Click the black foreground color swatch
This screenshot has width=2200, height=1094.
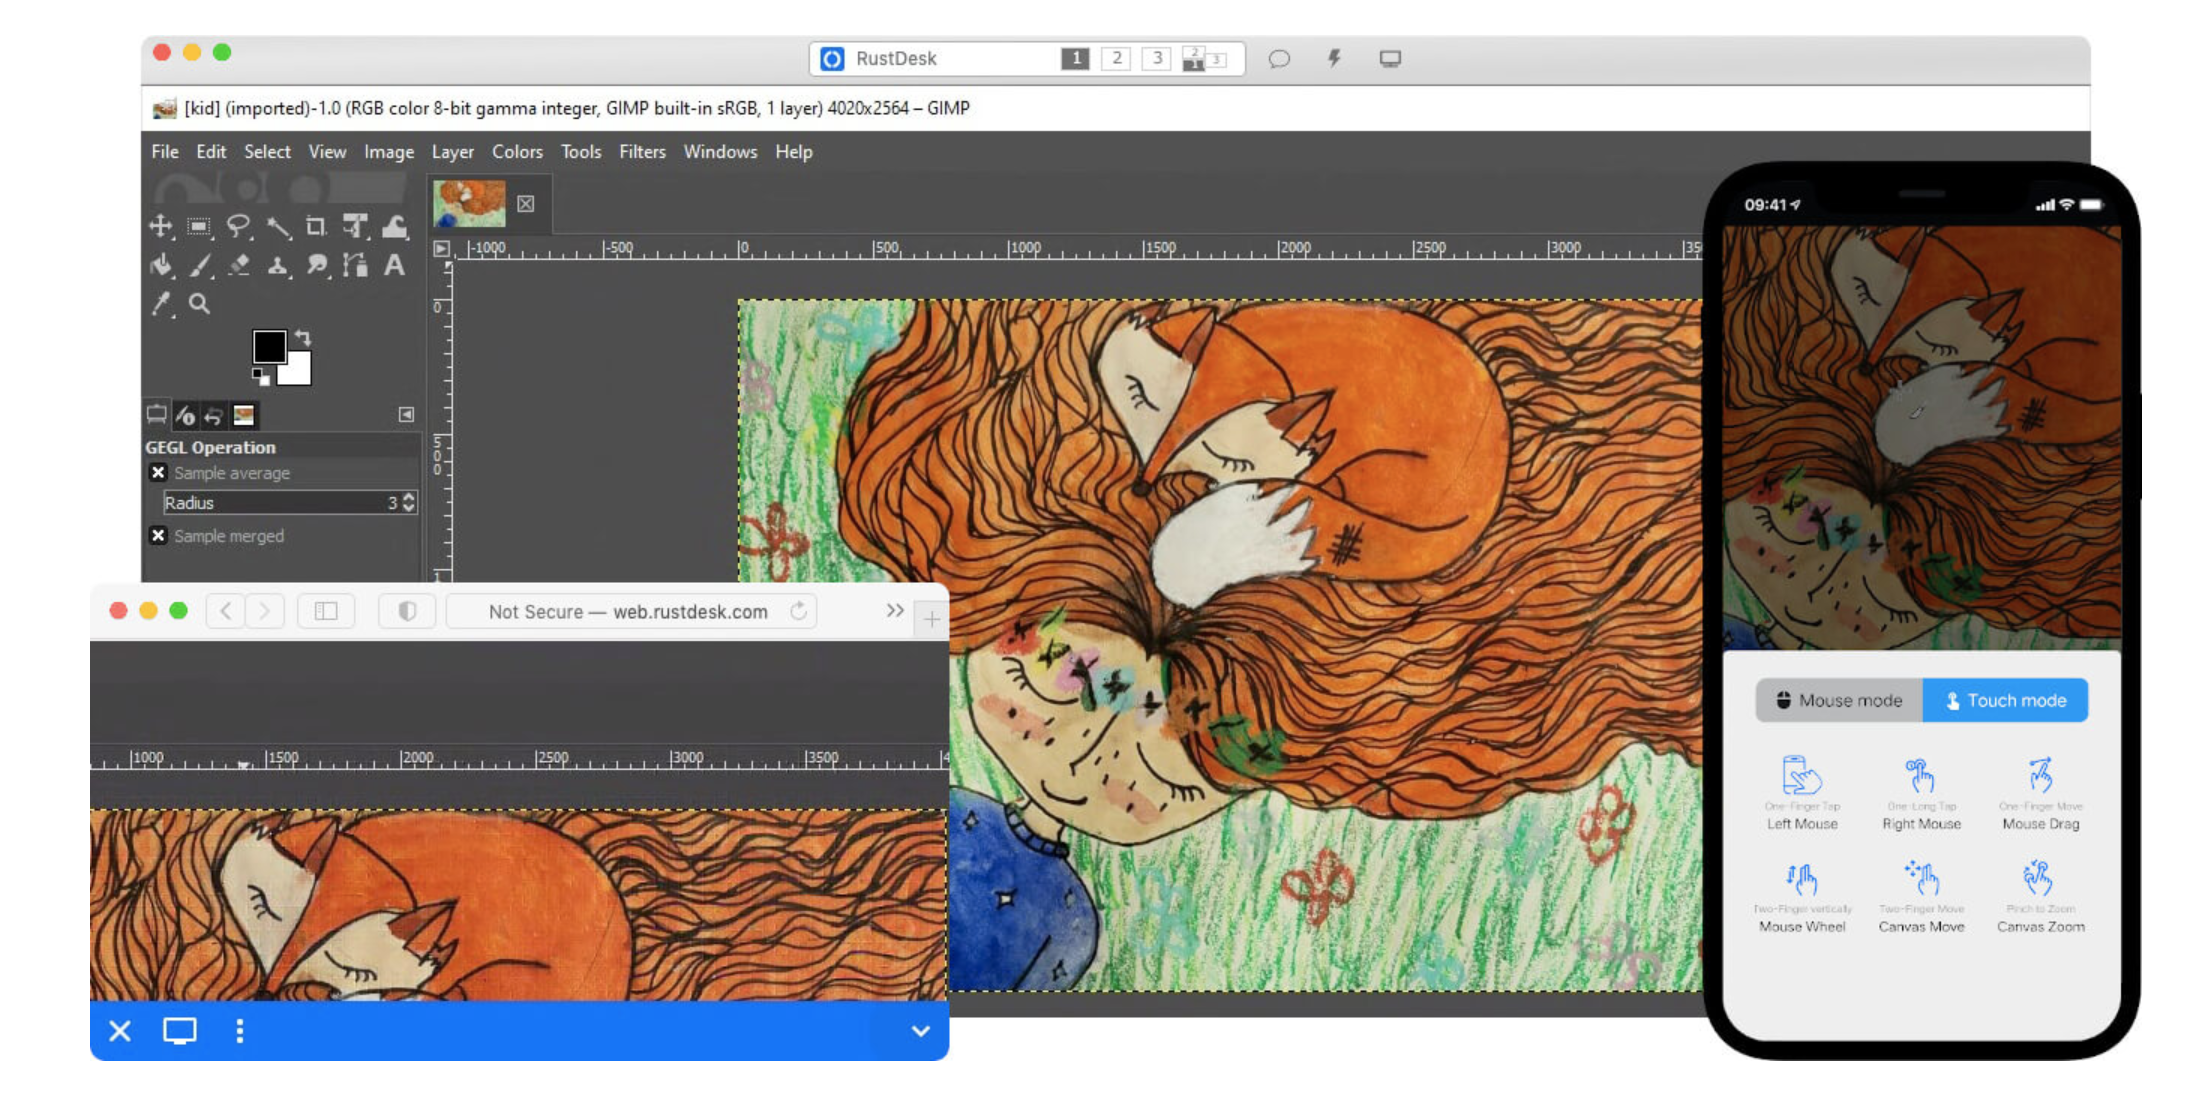point(268,346)
